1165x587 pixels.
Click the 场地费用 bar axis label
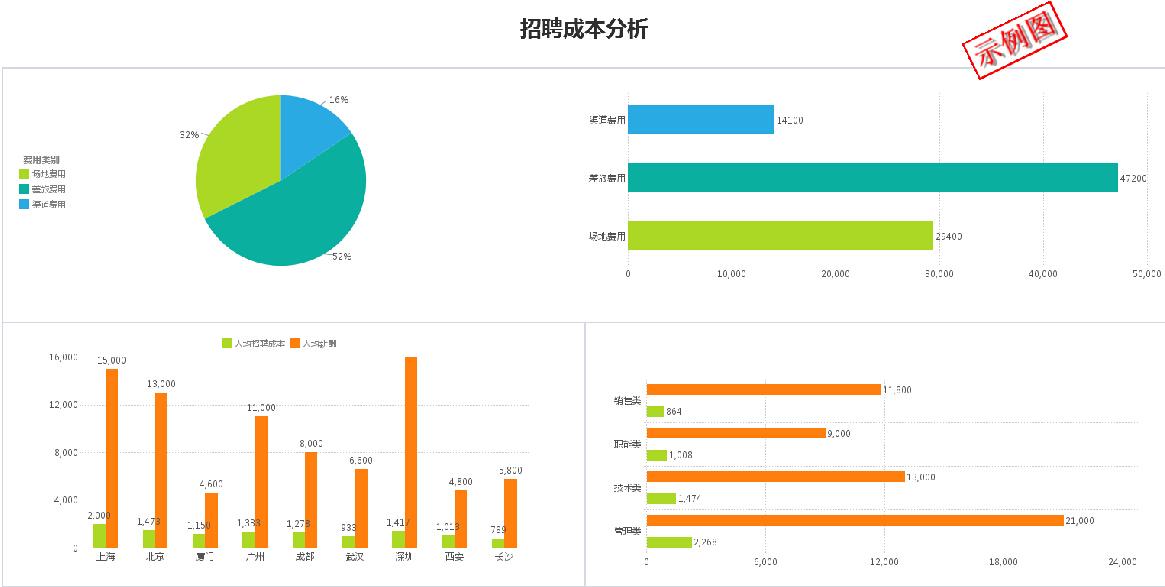607,236
